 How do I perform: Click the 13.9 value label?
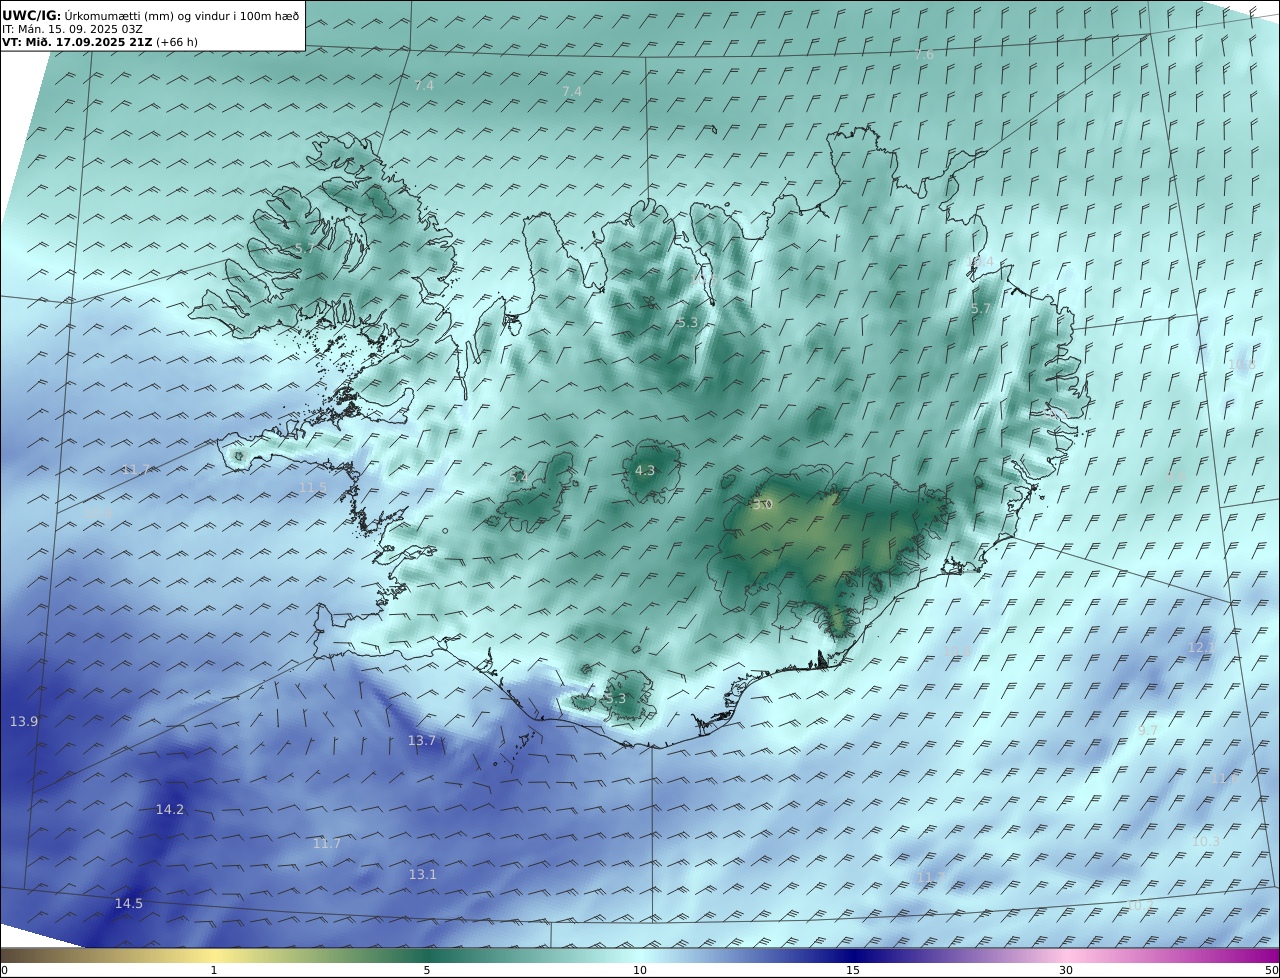(24, 721)
